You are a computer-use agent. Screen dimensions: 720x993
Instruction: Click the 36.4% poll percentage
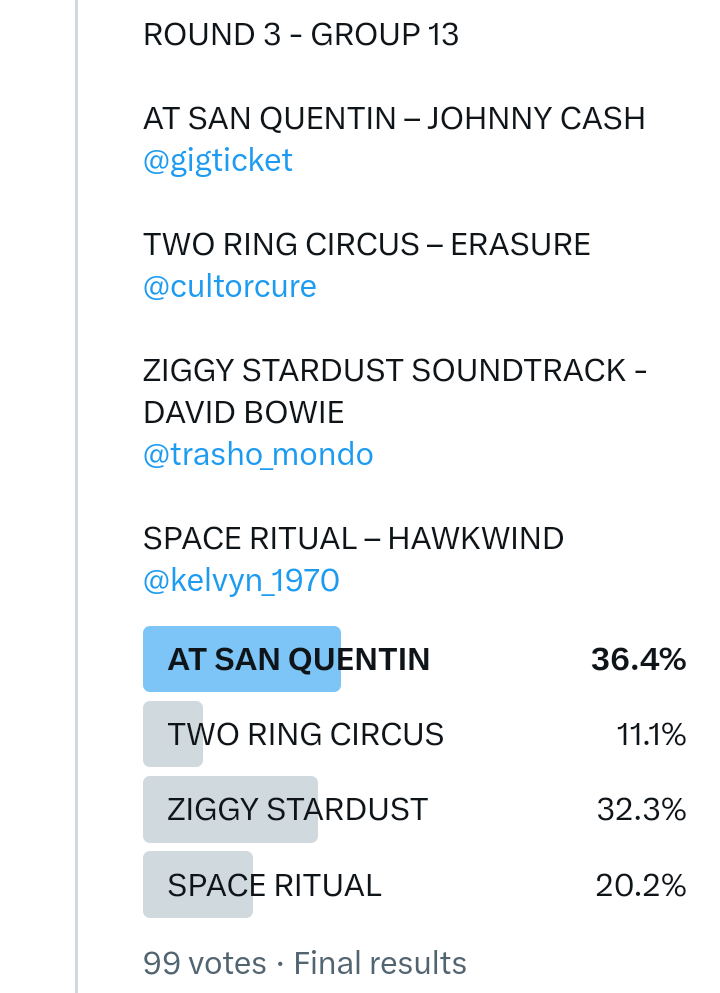[638, 660]
